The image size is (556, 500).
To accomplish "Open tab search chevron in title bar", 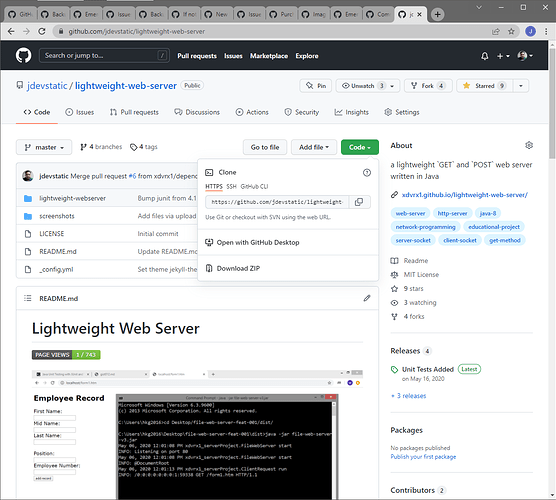I will click(479, 7).
